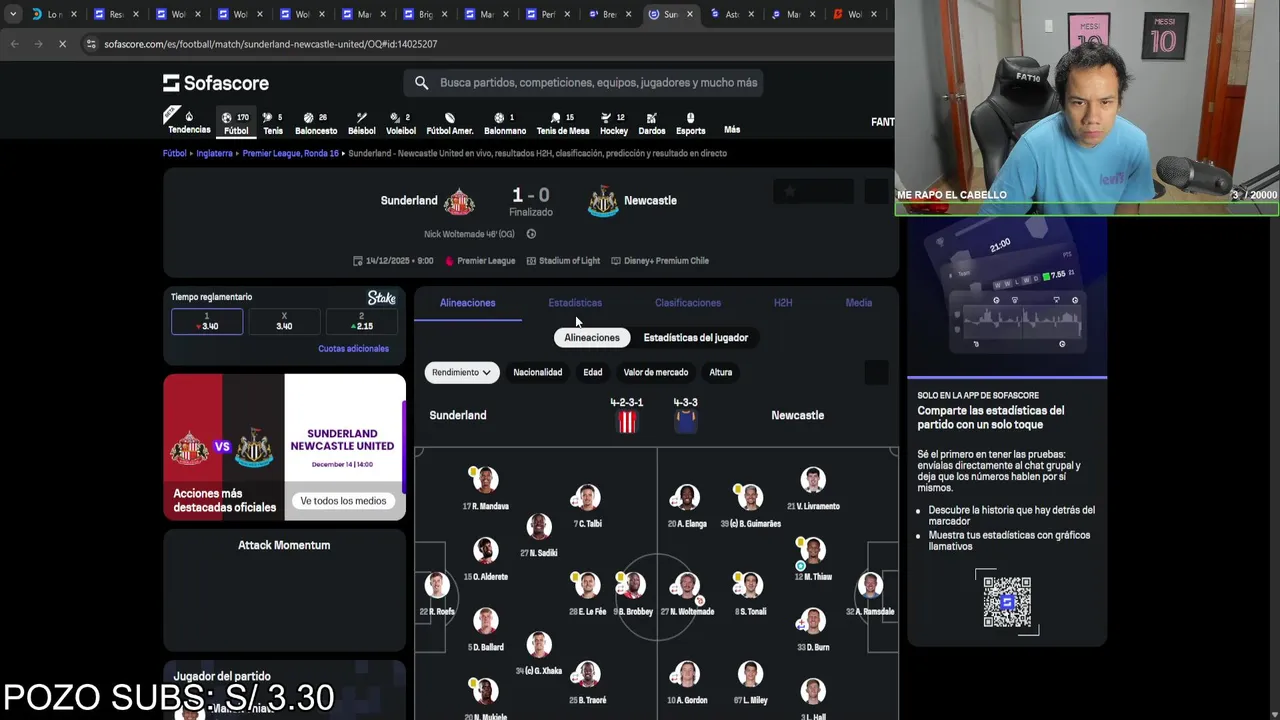Open Premier League, Ronda 16 breadcrumb
1280x720 pixels.
[291, 154]
